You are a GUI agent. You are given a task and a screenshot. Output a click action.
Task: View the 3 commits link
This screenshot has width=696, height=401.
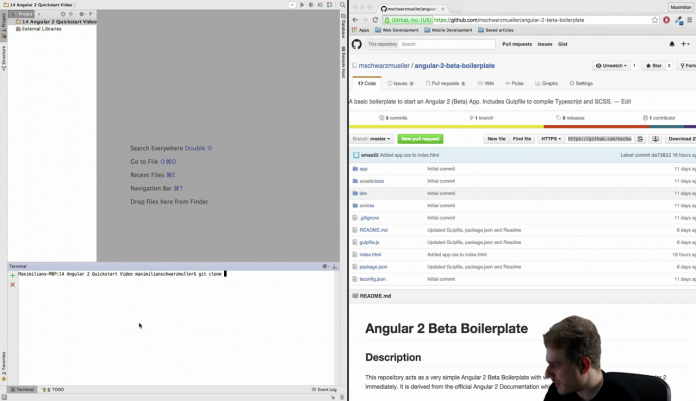coord(393,118)
